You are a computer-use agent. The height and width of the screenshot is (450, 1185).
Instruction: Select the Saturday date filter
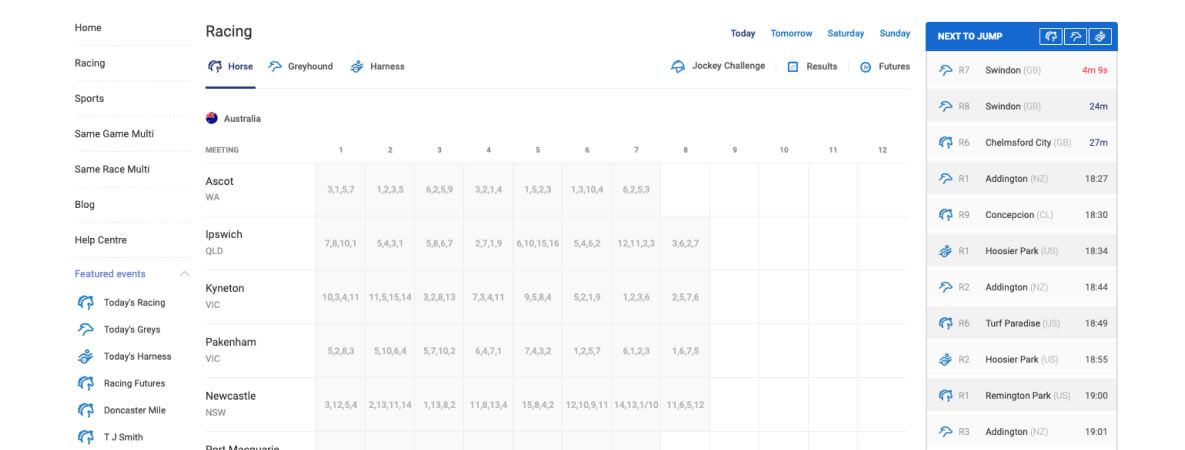(x=846, y=33)
